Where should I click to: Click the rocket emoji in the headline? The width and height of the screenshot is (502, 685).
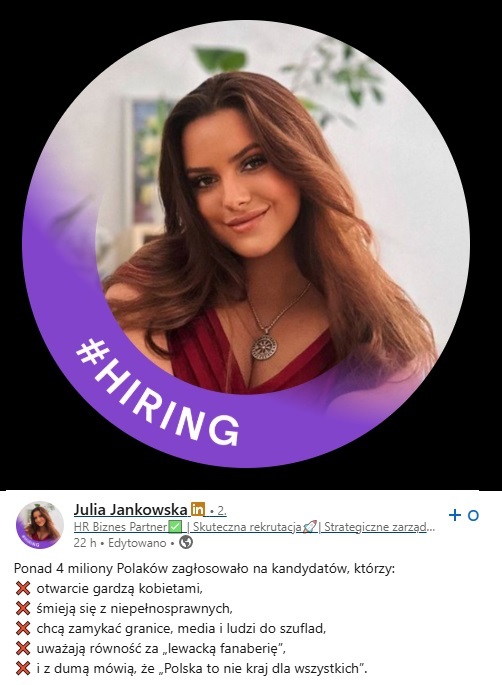pos(310,527)
